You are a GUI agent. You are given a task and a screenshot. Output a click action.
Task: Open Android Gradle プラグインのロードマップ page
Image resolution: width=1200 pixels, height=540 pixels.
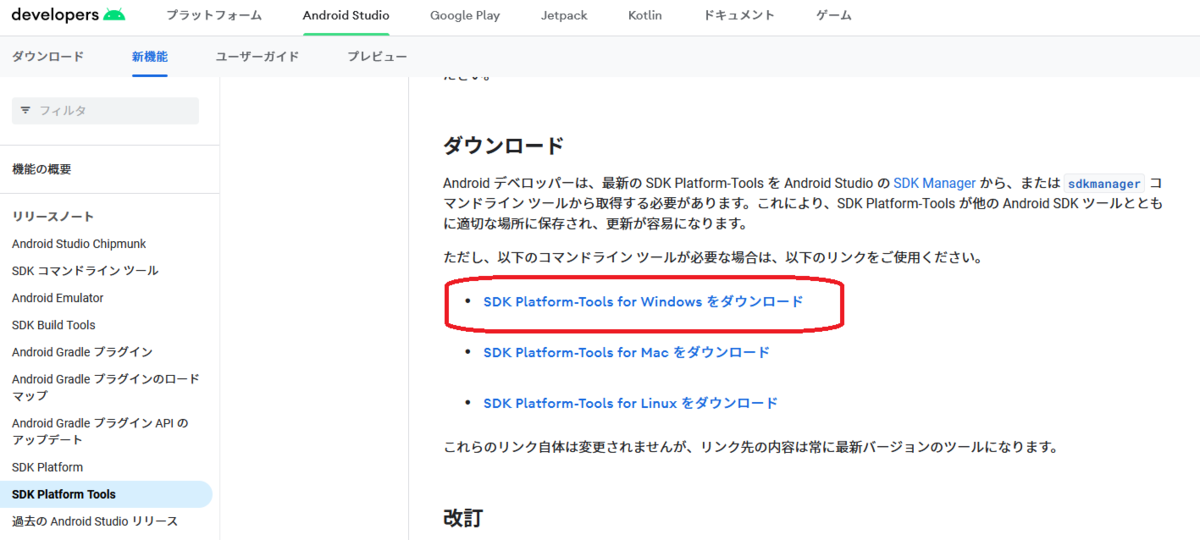click(106, 387)
